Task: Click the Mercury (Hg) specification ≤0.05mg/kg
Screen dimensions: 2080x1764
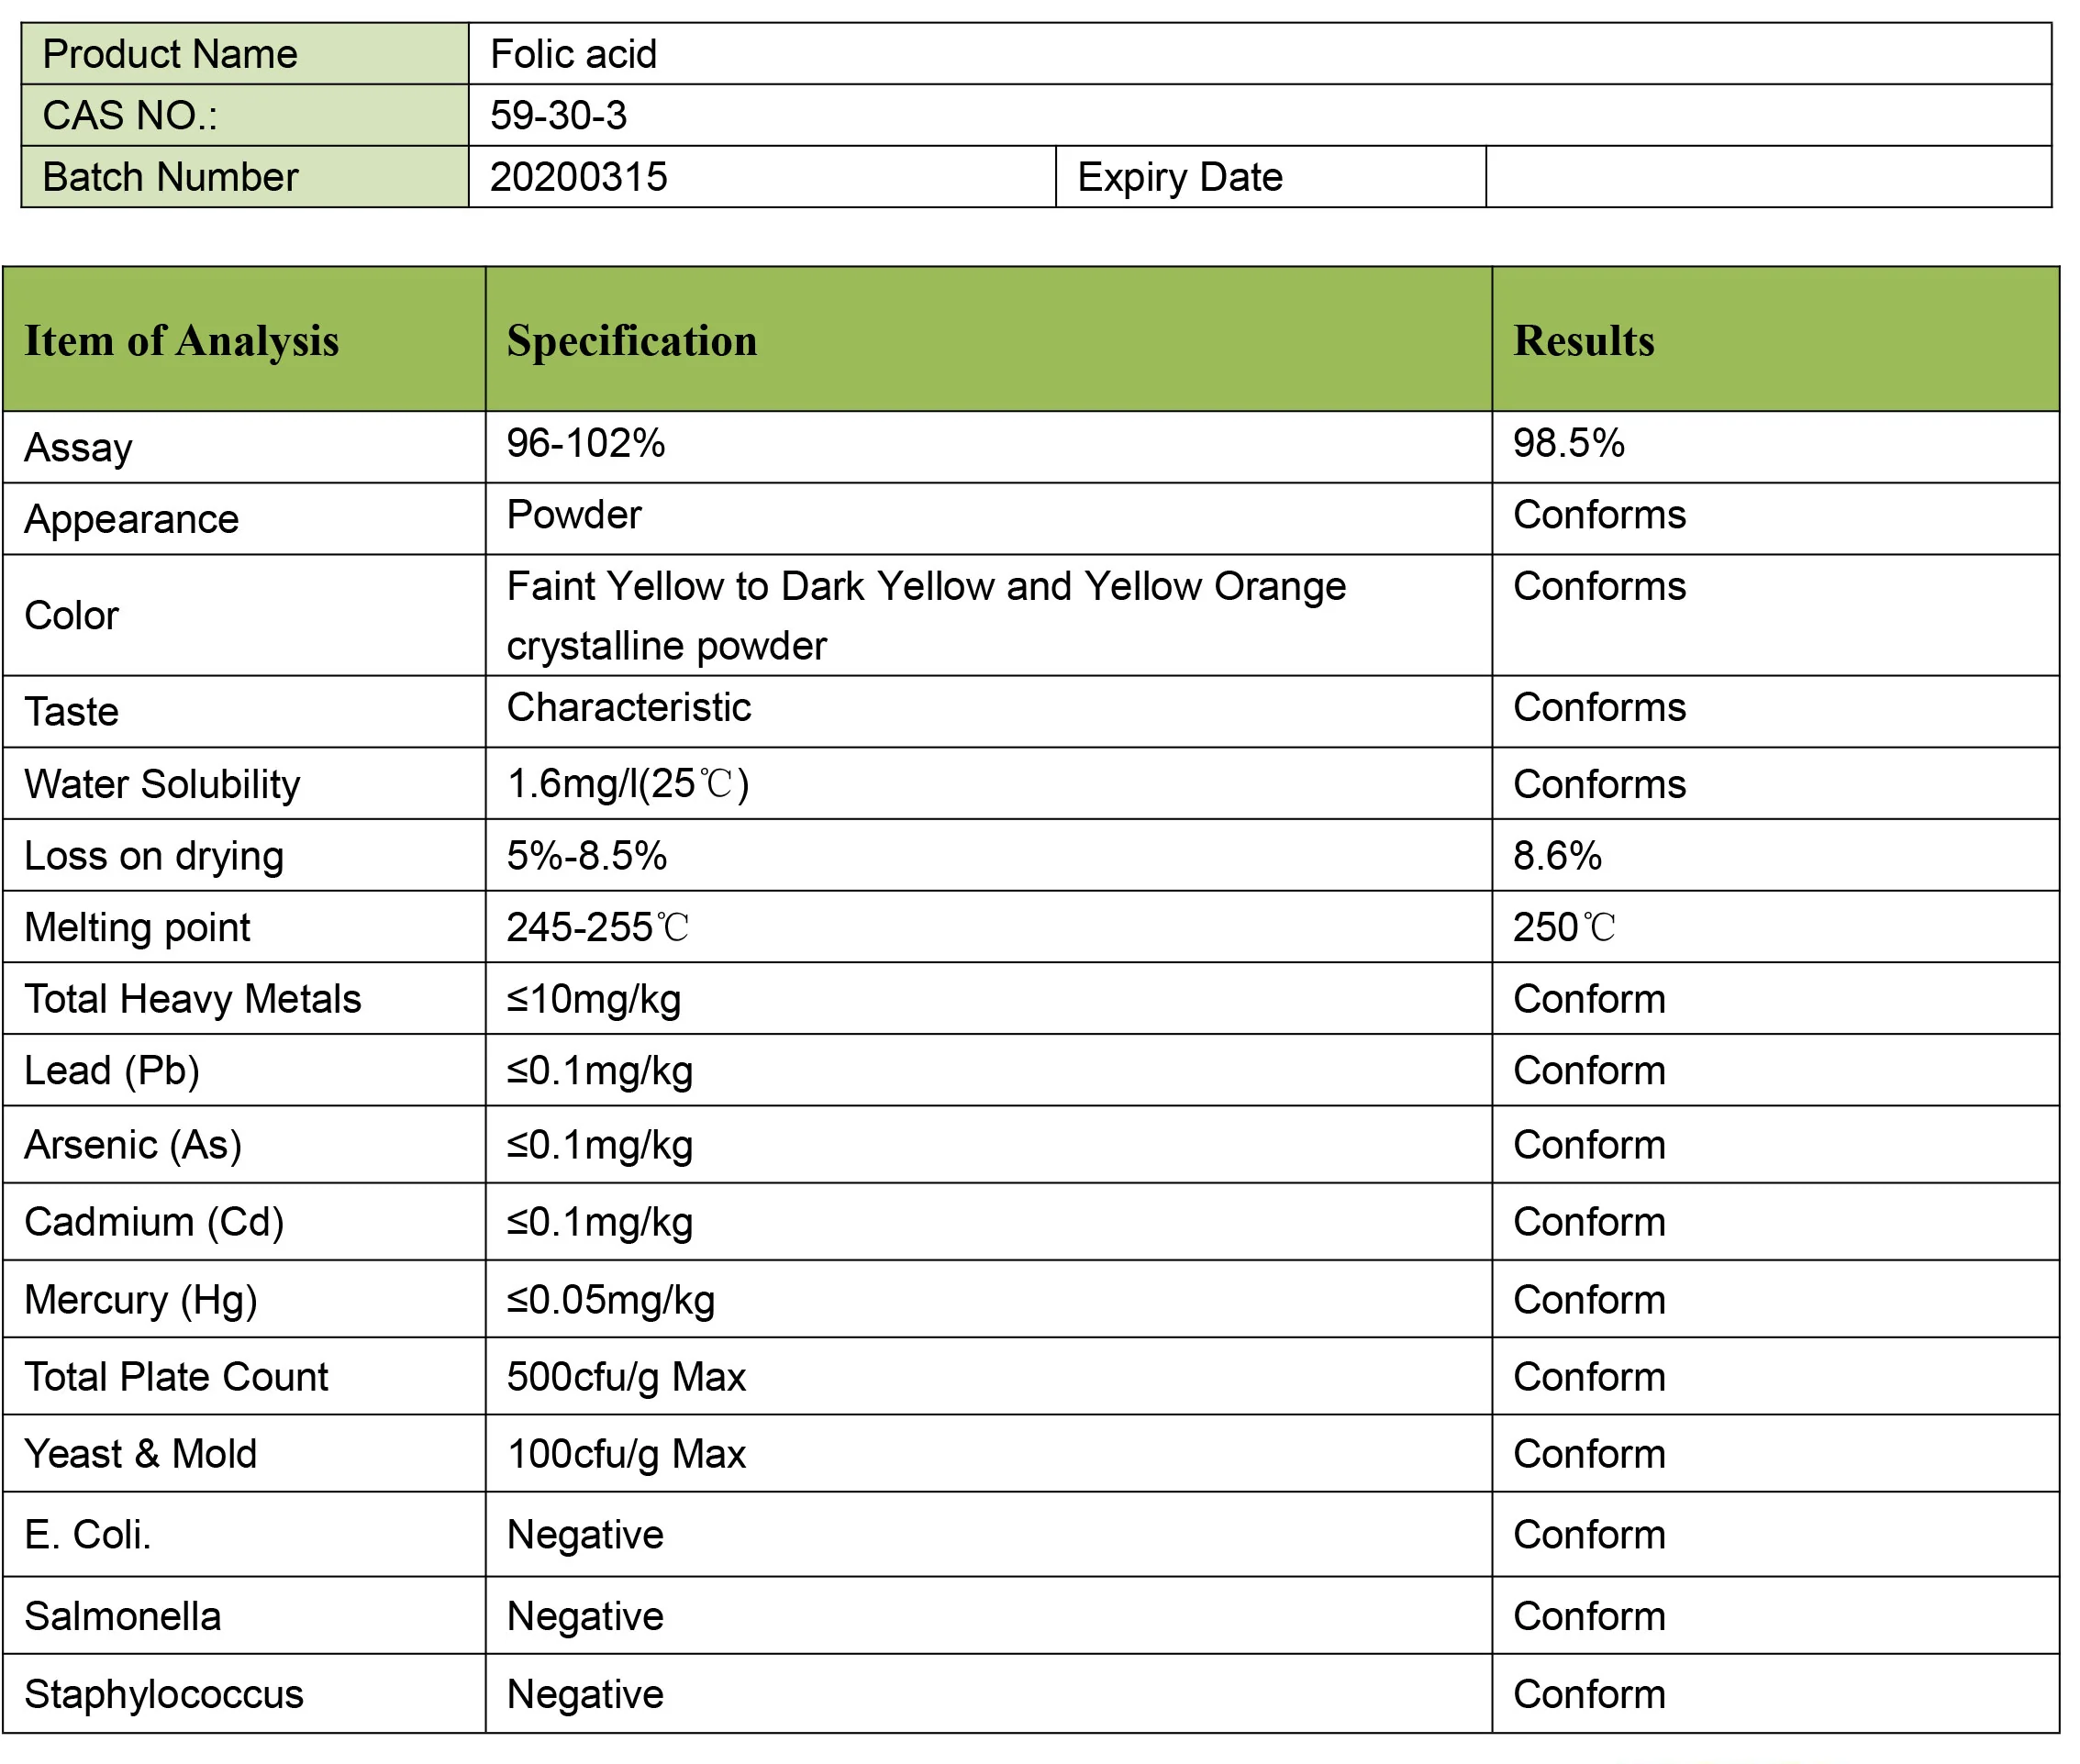Action: coord(610,1299)
